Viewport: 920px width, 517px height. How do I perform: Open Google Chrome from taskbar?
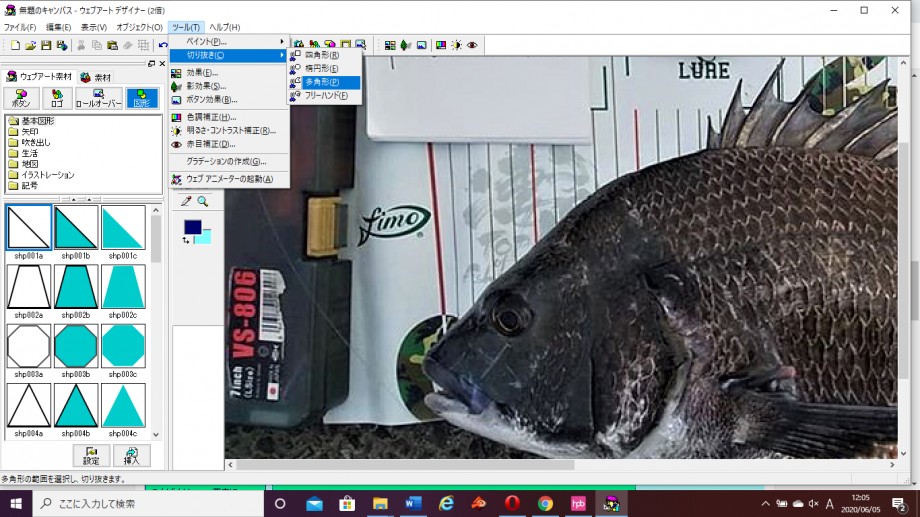(545, 504)
